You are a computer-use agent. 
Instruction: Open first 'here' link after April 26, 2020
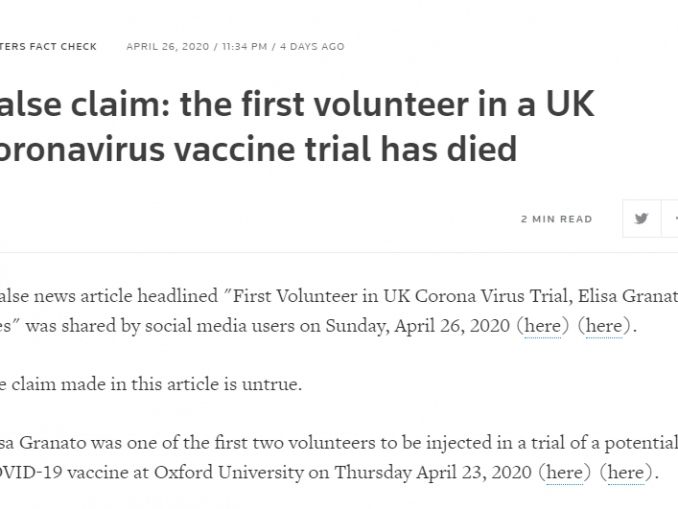pyautogui.click(x=543, y=326)
